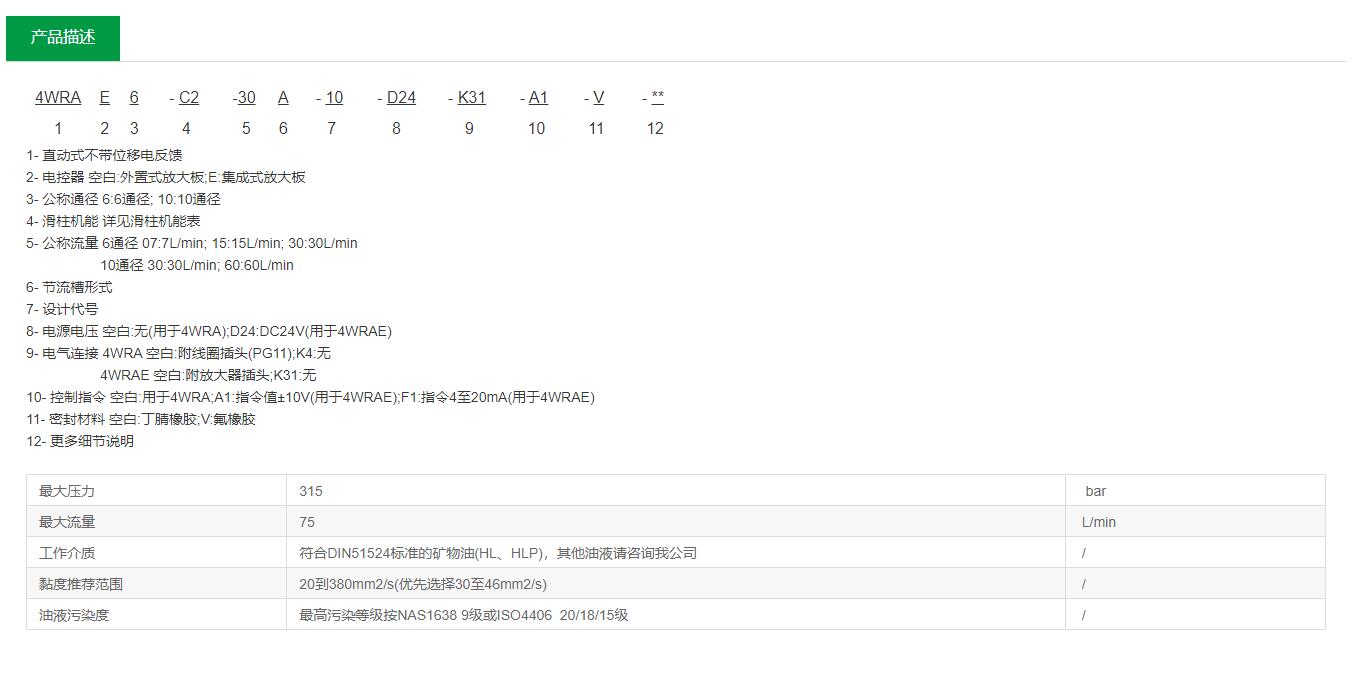Click the L/min unit cell

tap(1195, 522)
